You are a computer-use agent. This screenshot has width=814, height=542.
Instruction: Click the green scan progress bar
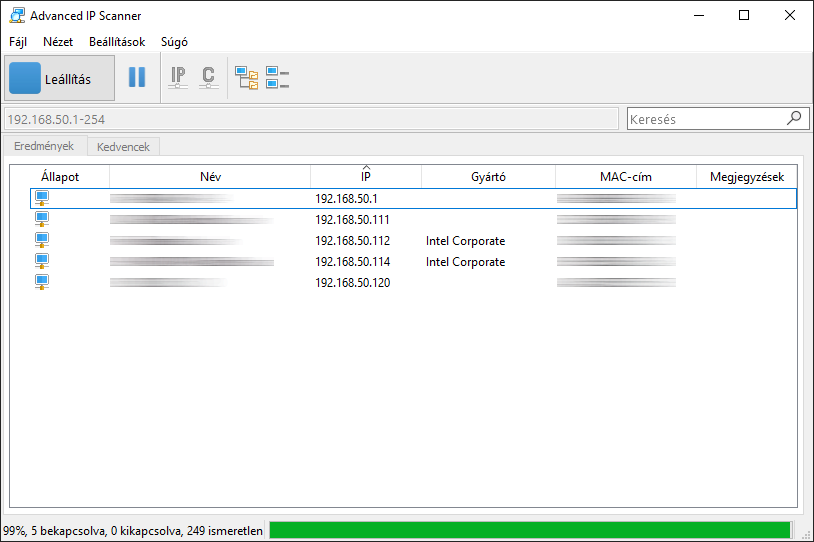530,530
